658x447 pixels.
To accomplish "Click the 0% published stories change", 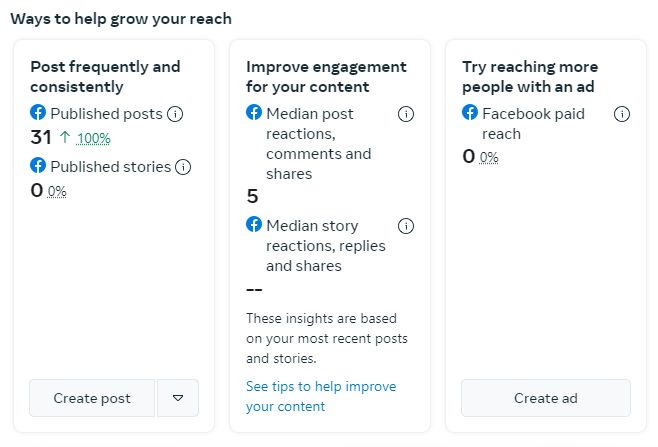I will [x=57, y=191].
